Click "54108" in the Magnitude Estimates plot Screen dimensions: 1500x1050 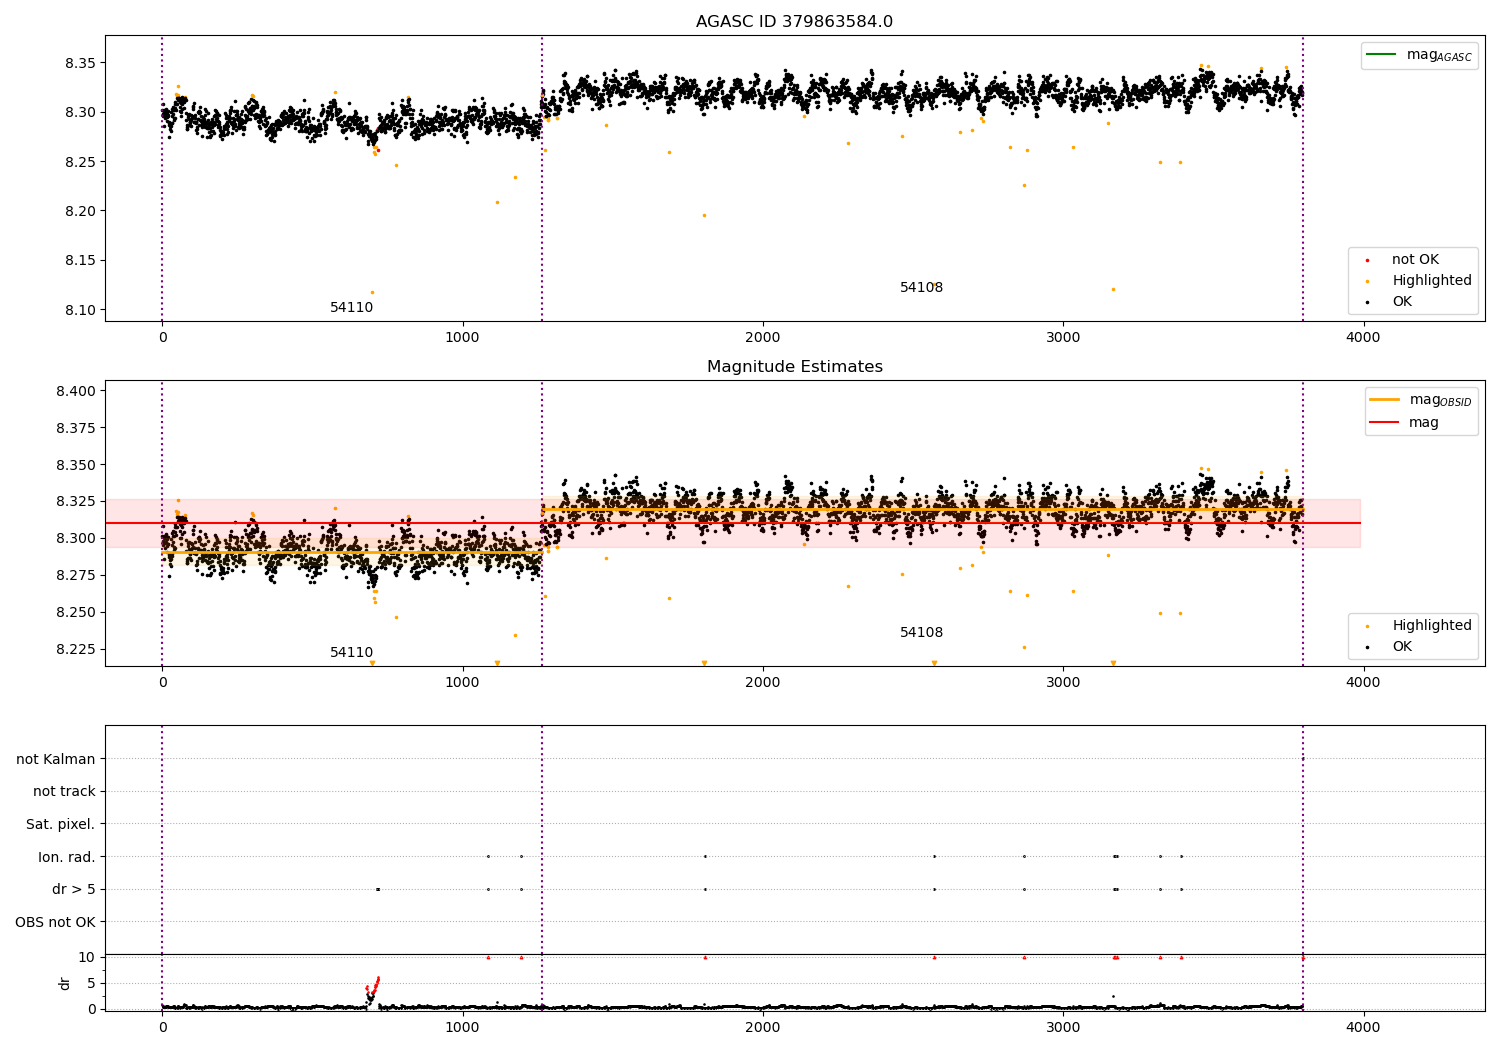921,633
